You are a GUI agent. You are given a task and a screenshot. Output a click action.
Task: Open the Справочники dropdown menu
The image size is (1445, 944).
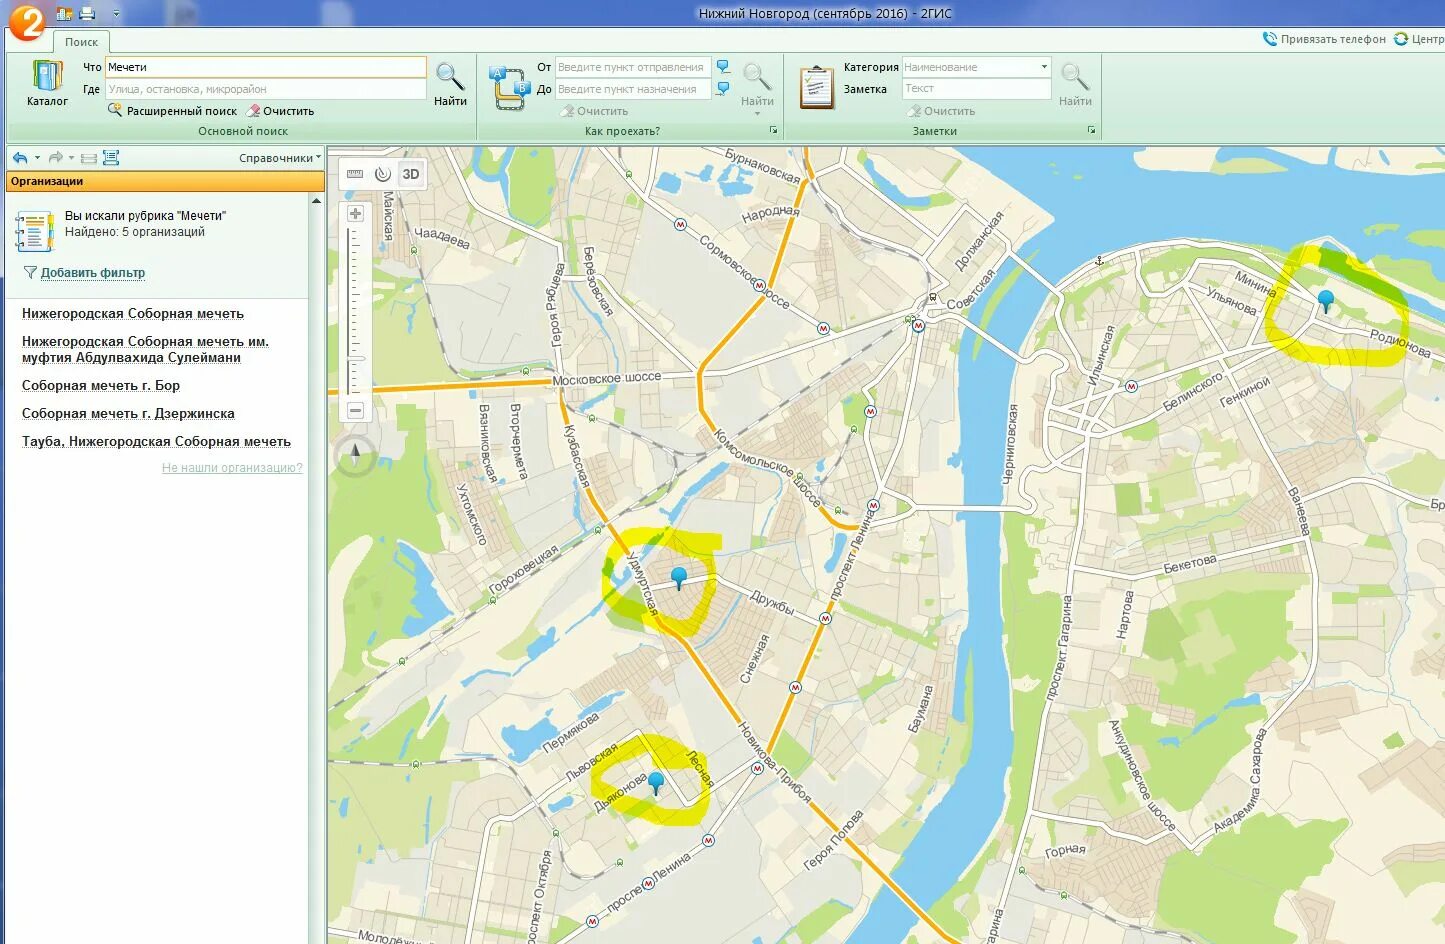(x=280, y=158)
